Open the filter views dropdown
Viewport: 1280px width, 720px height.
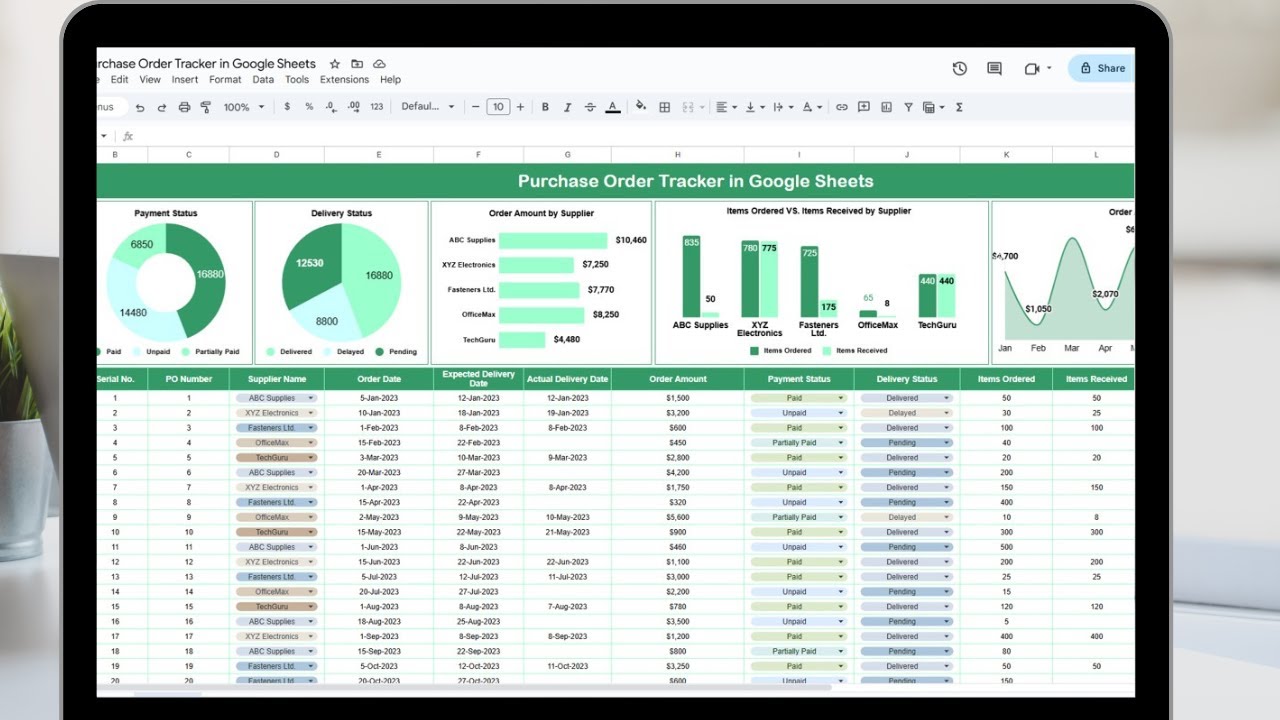point(934,107)
